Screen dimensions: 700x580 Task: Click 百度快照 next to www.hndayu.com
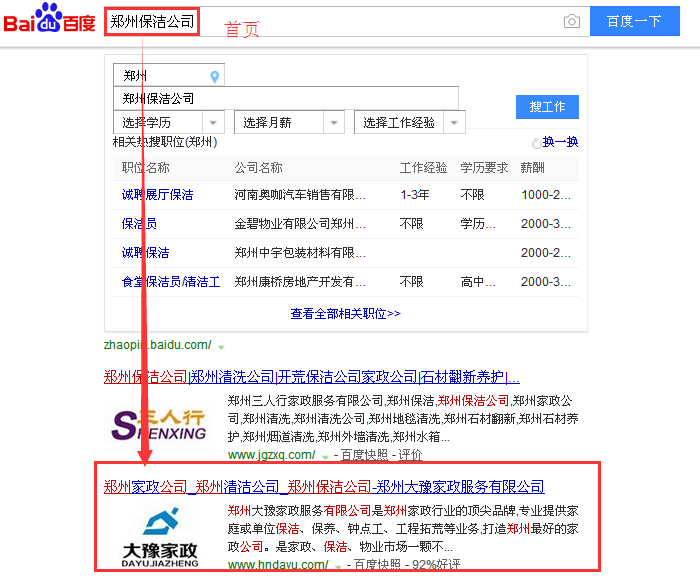377,564
